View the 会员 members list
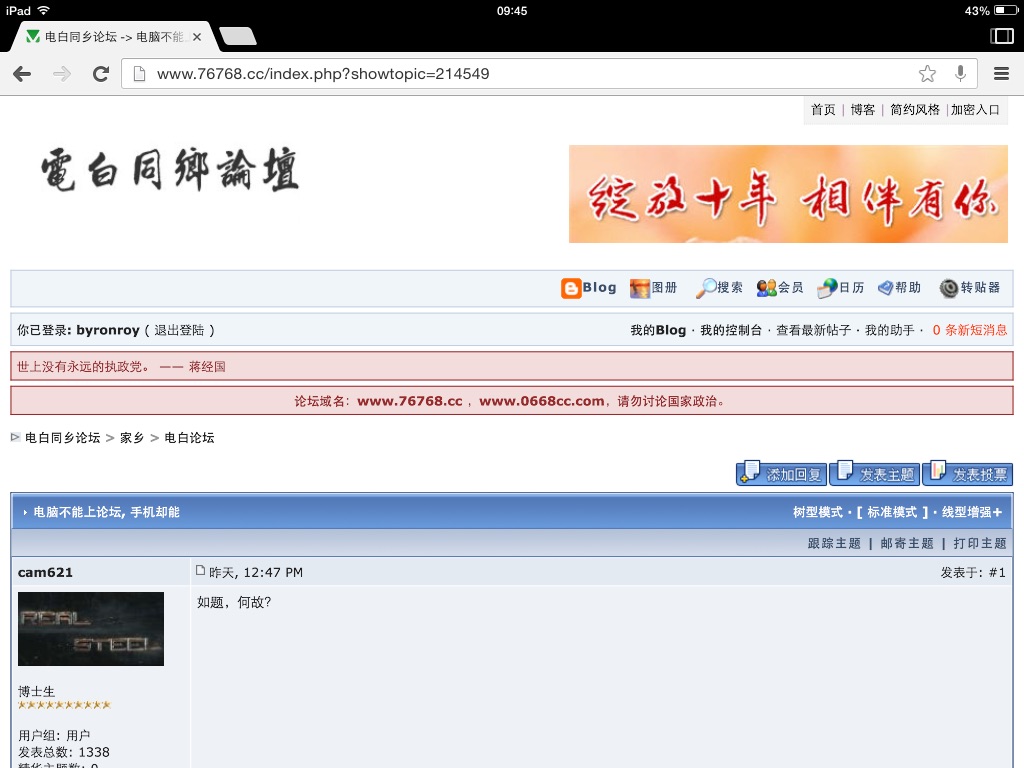The height and width of the screenshot is (768, 1024). click(780, 288)
